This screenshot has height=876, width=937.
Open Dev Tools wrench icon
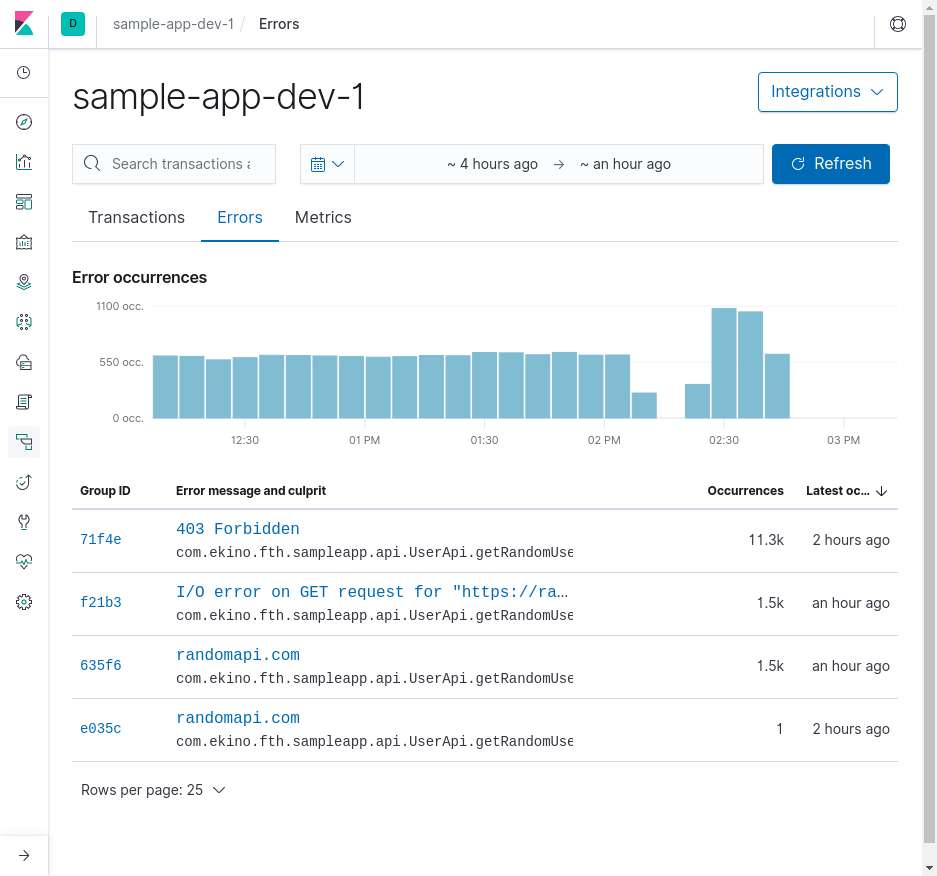(x=24, y=522)
